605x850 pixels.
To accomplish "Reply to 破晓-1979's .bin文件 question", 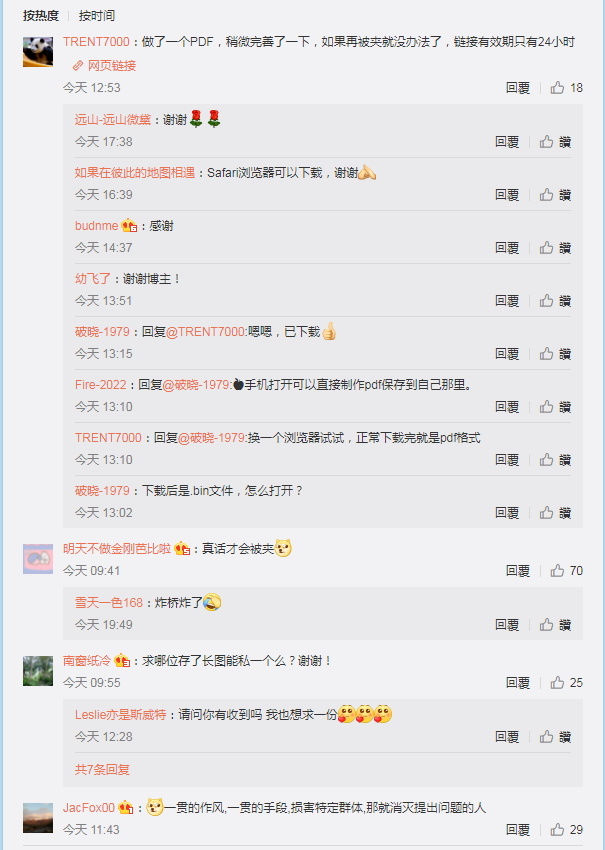I will 507,513.
